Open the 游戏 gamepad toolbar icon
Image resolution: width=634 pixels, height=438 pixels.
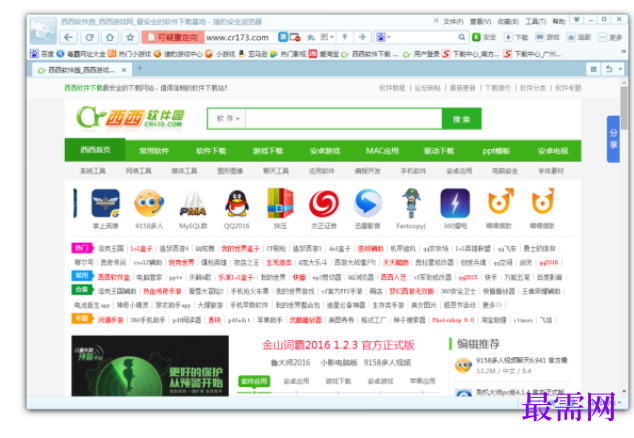point(547,37)
